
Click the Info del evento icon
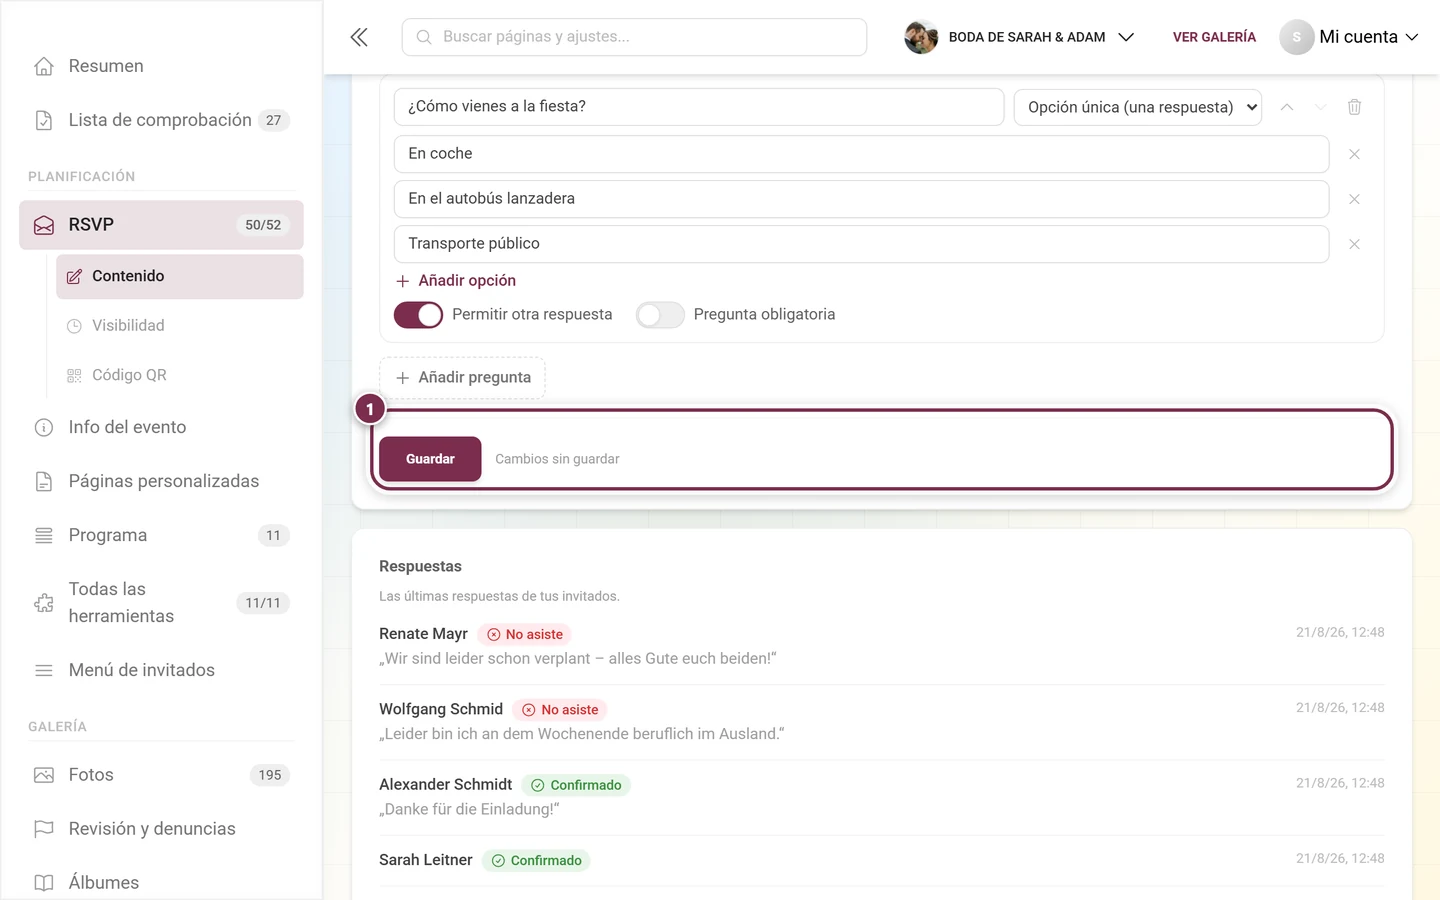point(44,428)
